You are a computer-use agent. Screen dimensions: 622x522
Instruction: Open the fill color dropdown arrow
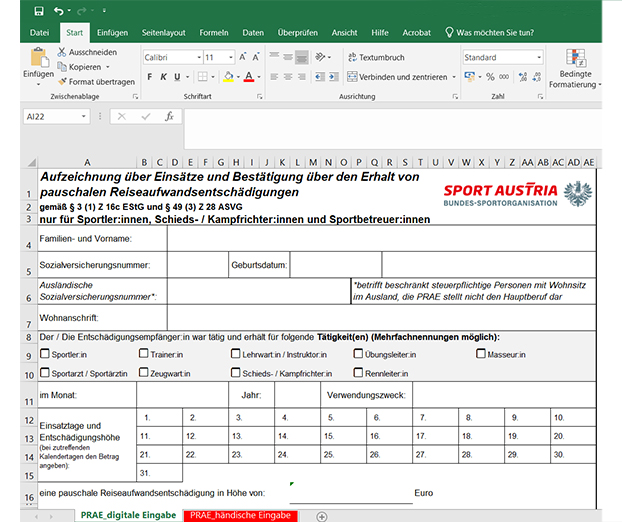[238, 77]
